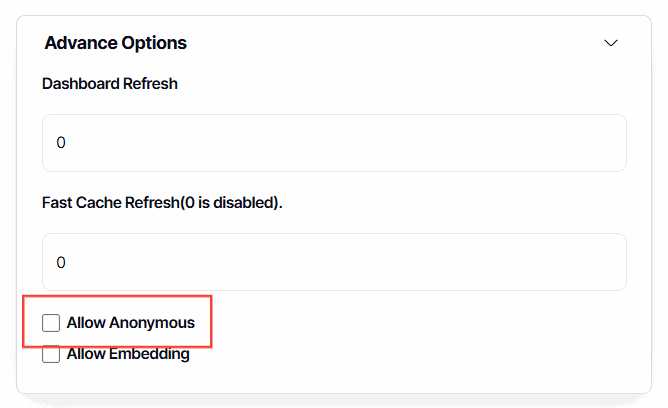
Task: Collapse the Advance Options chevron
Action: click(x=612, y=43)
